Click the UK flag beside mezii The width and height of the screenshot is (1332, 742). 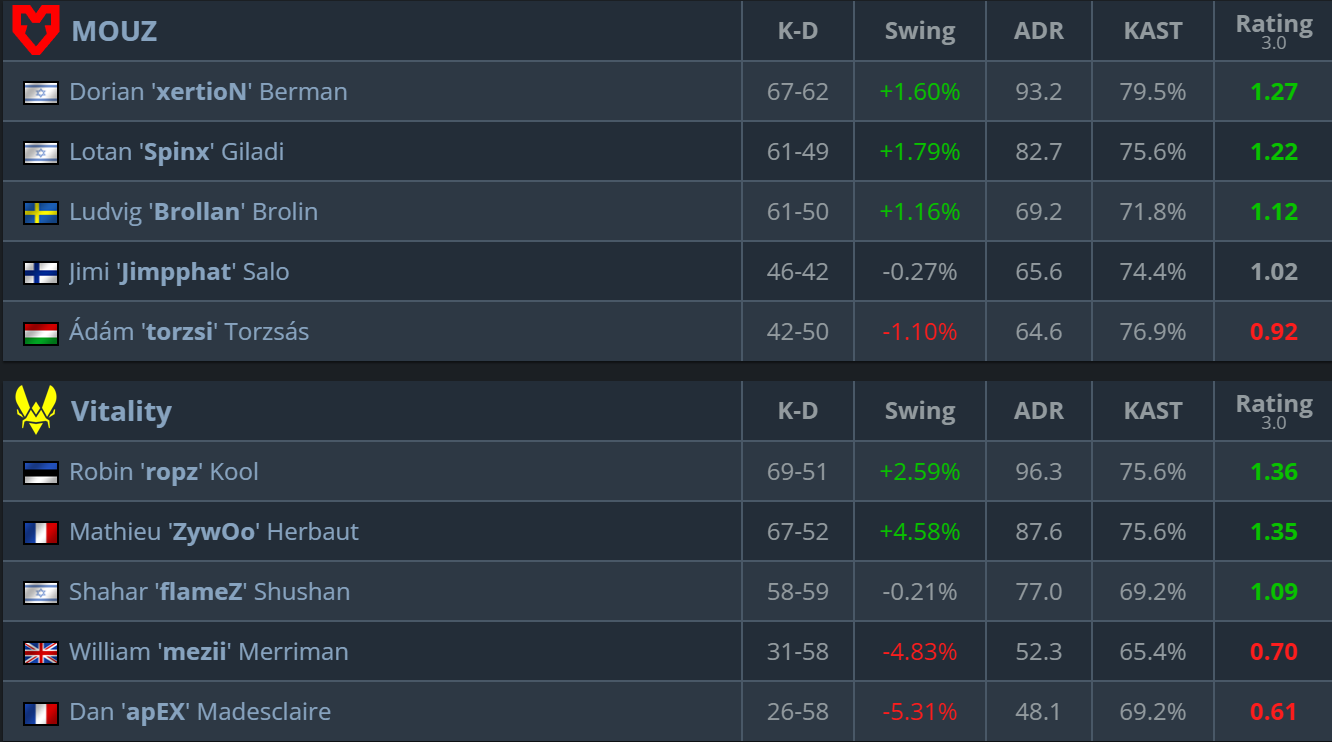tap(41, 652)
